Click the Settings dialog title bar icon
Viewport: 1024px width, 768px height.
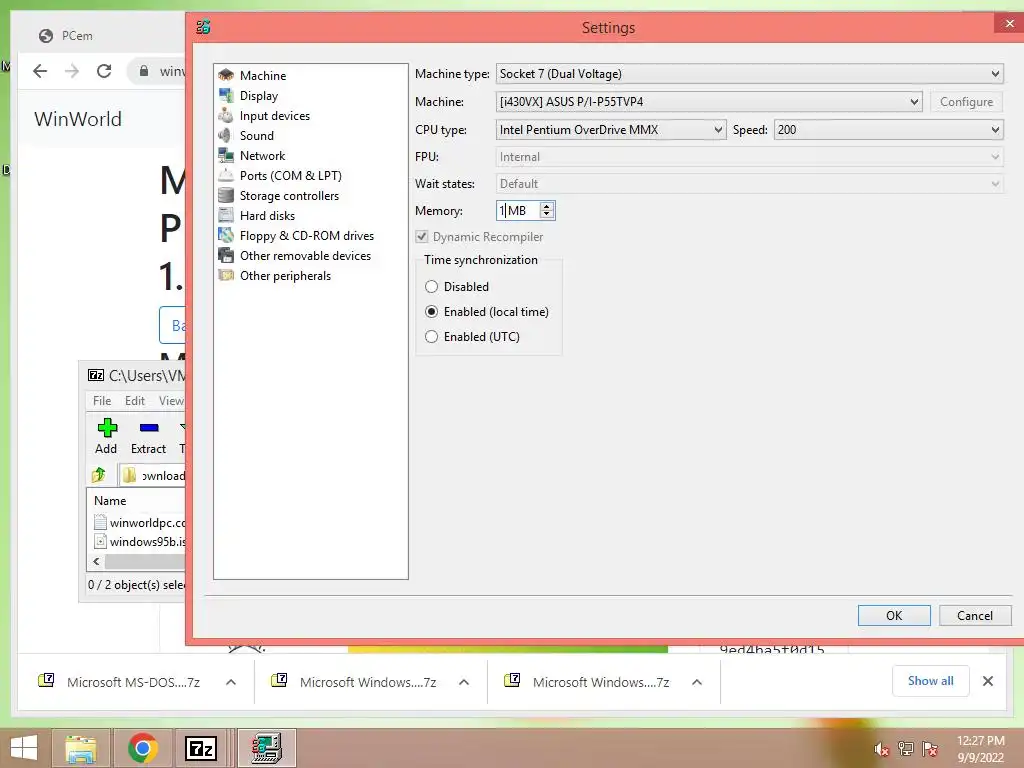(203, 27)
